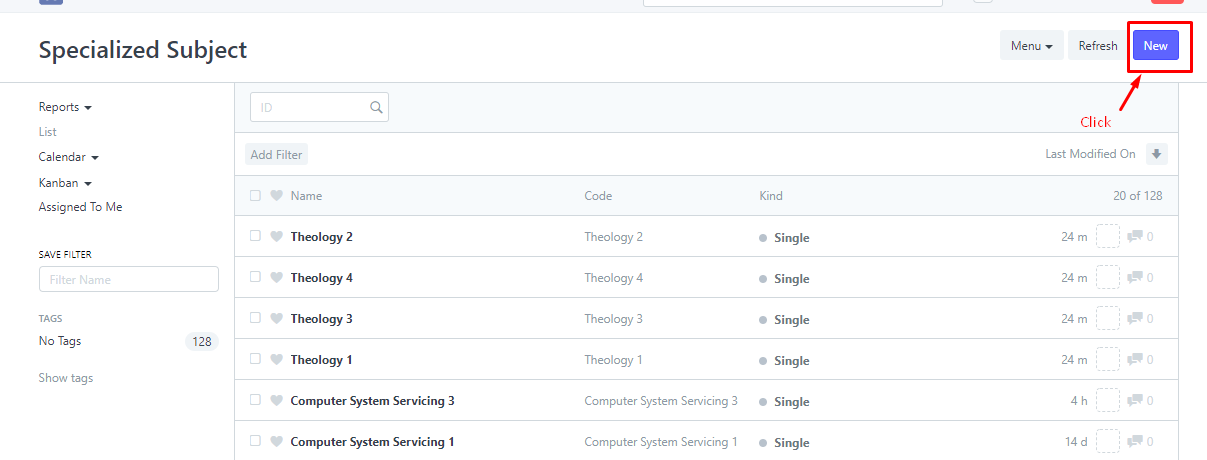Check the Theology 2 row checkbox
Image resolution: width=1207 pixels, height=460 pixels.
coord(255,236)
